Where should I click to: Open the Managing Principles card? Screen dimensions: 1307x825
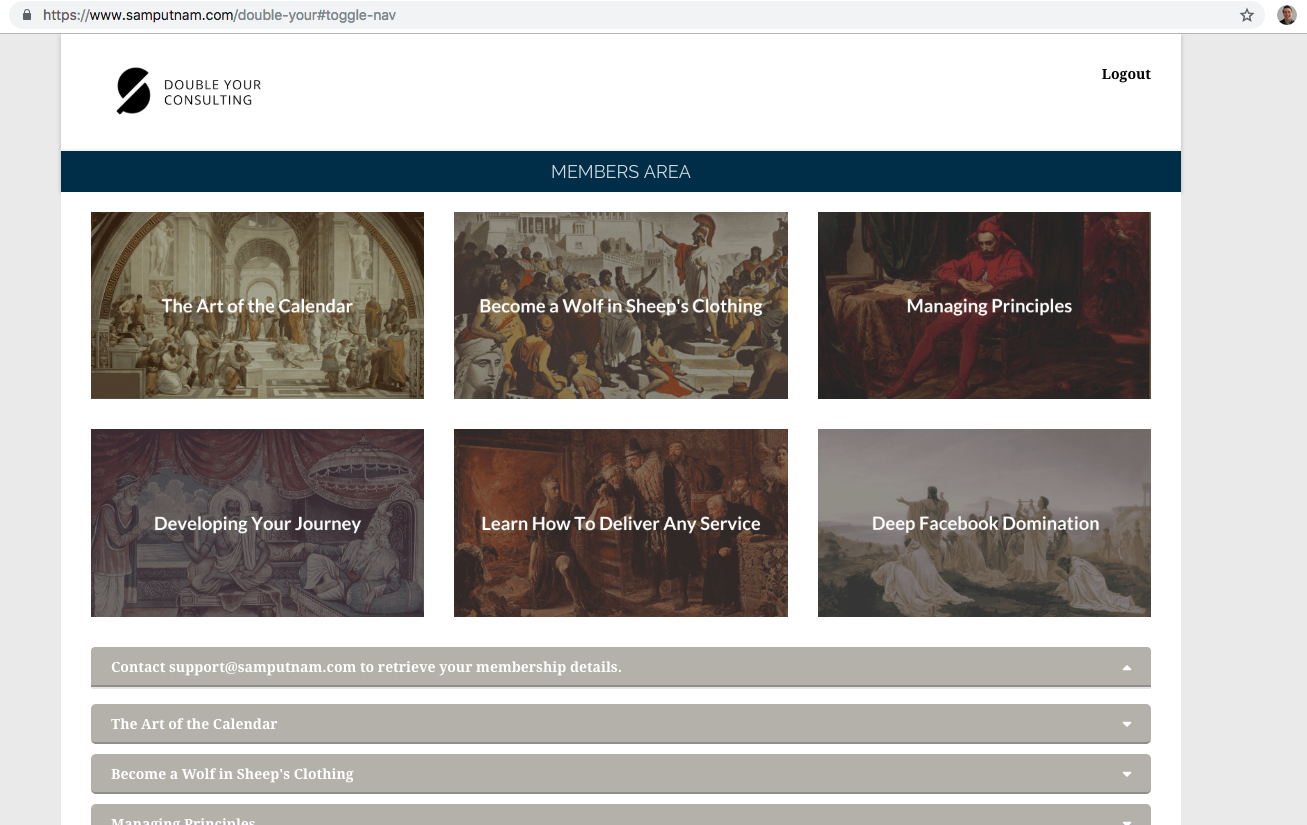click(984, 305)
